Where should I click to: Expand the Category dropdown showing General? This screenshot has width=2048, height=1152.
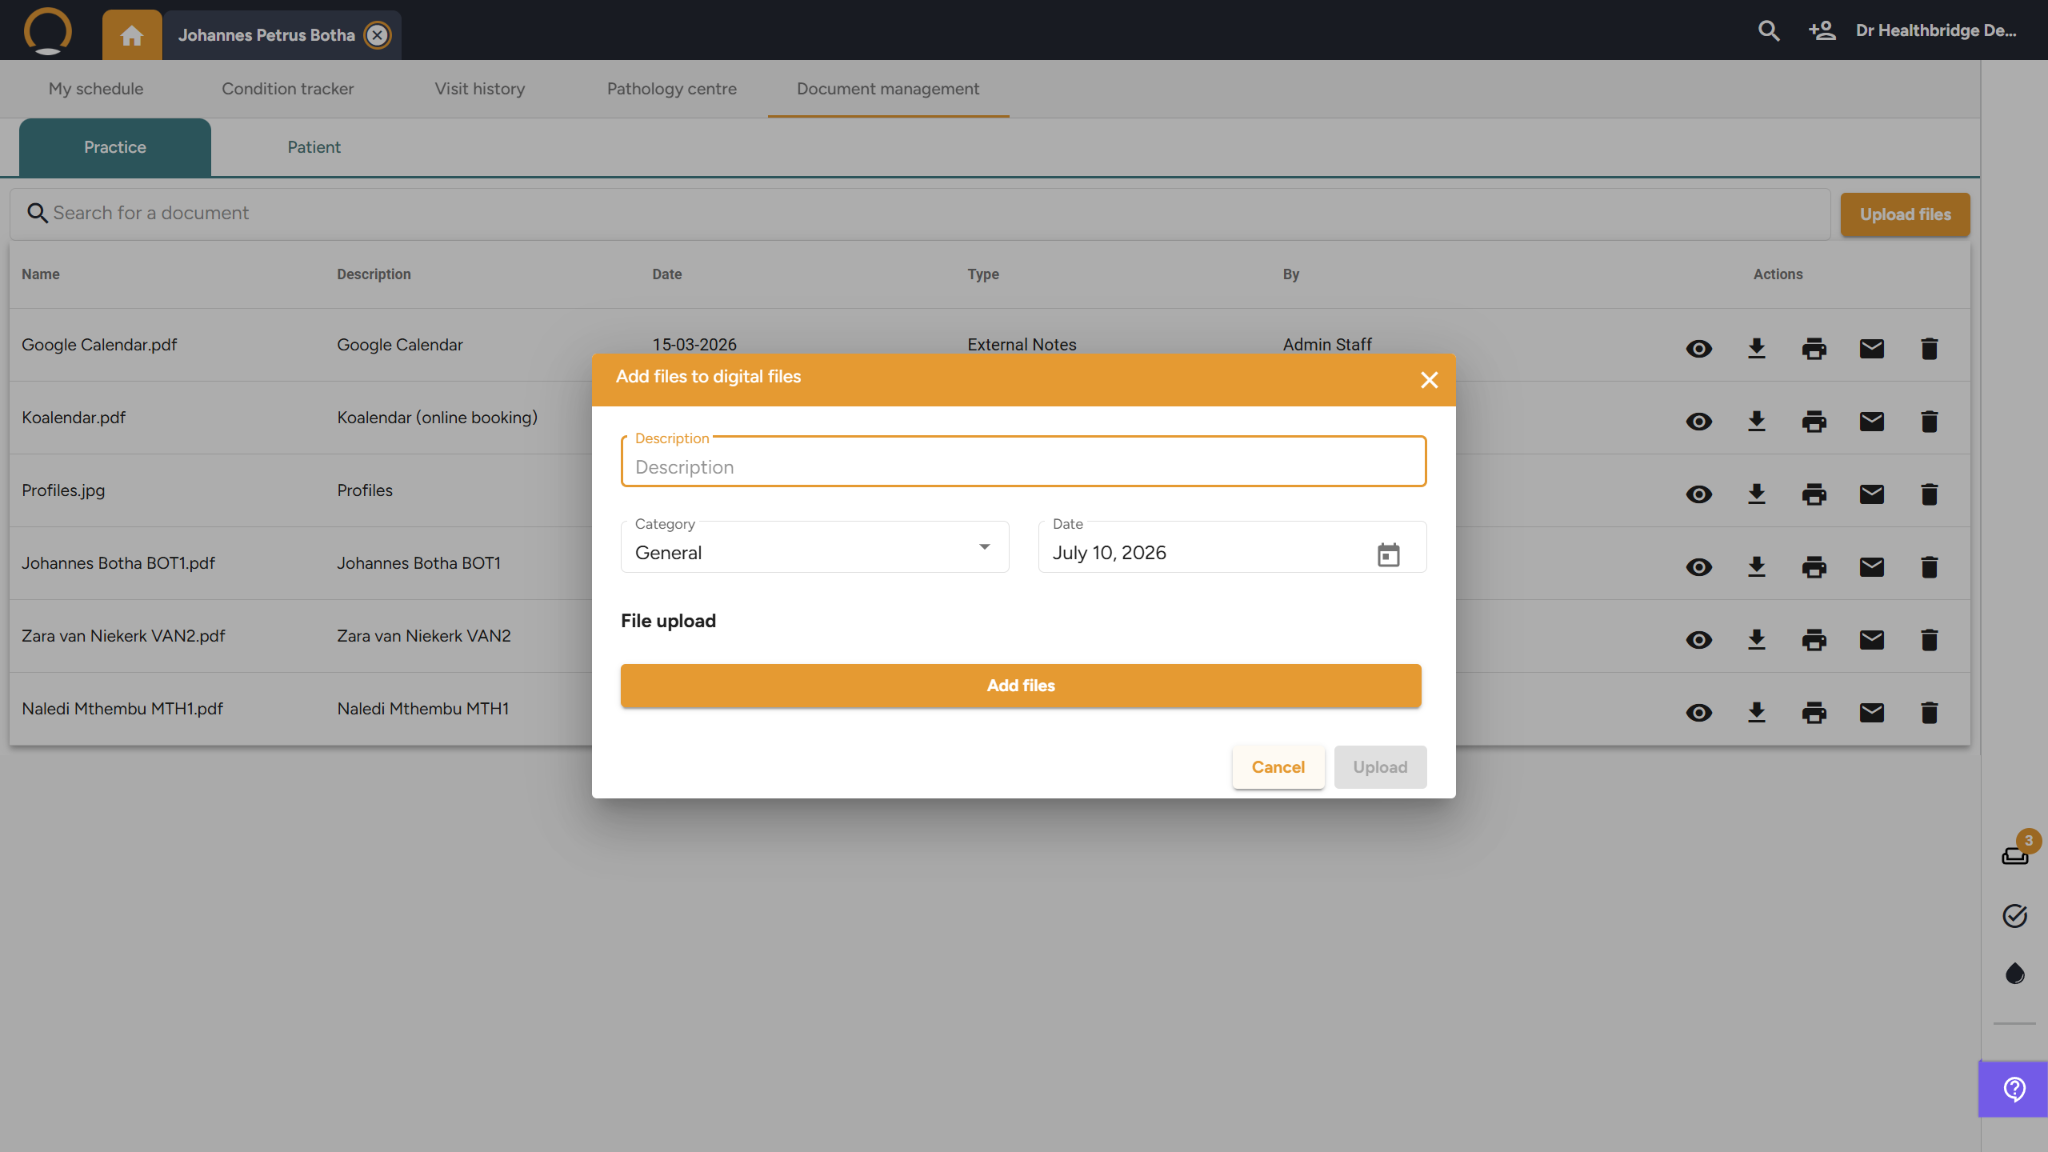pyautogui.click(x=815, y=548)
